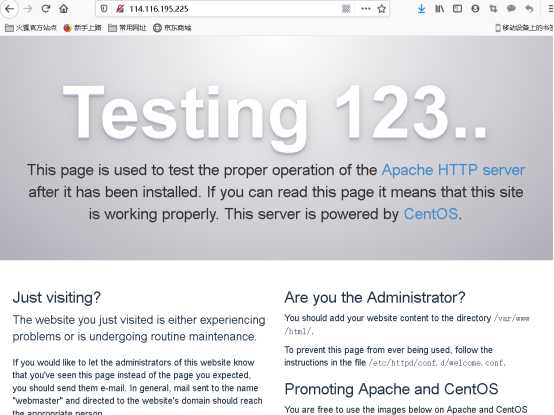This screenshot has height=415, width=554.
Task: Bookmark this page with the star
Action: (x=382, y=9)
